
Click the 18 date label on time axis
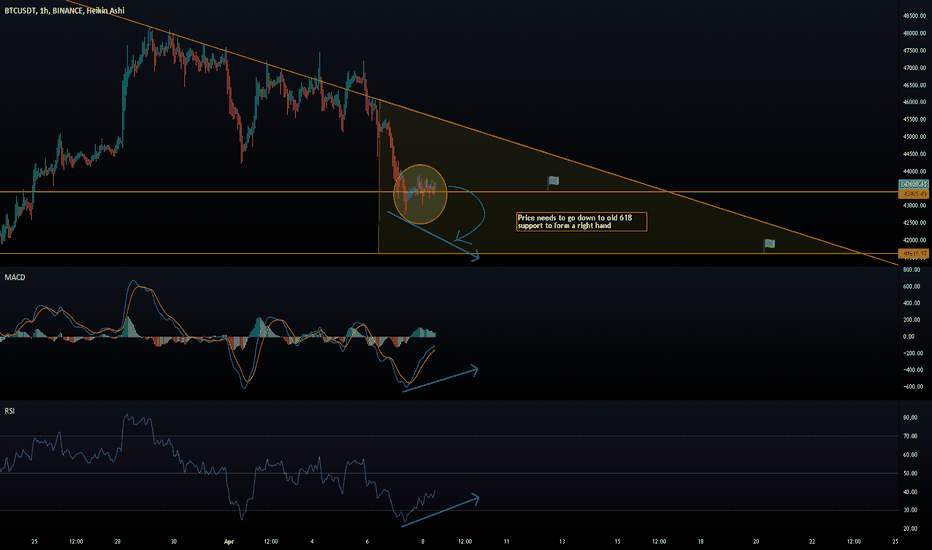701,542
